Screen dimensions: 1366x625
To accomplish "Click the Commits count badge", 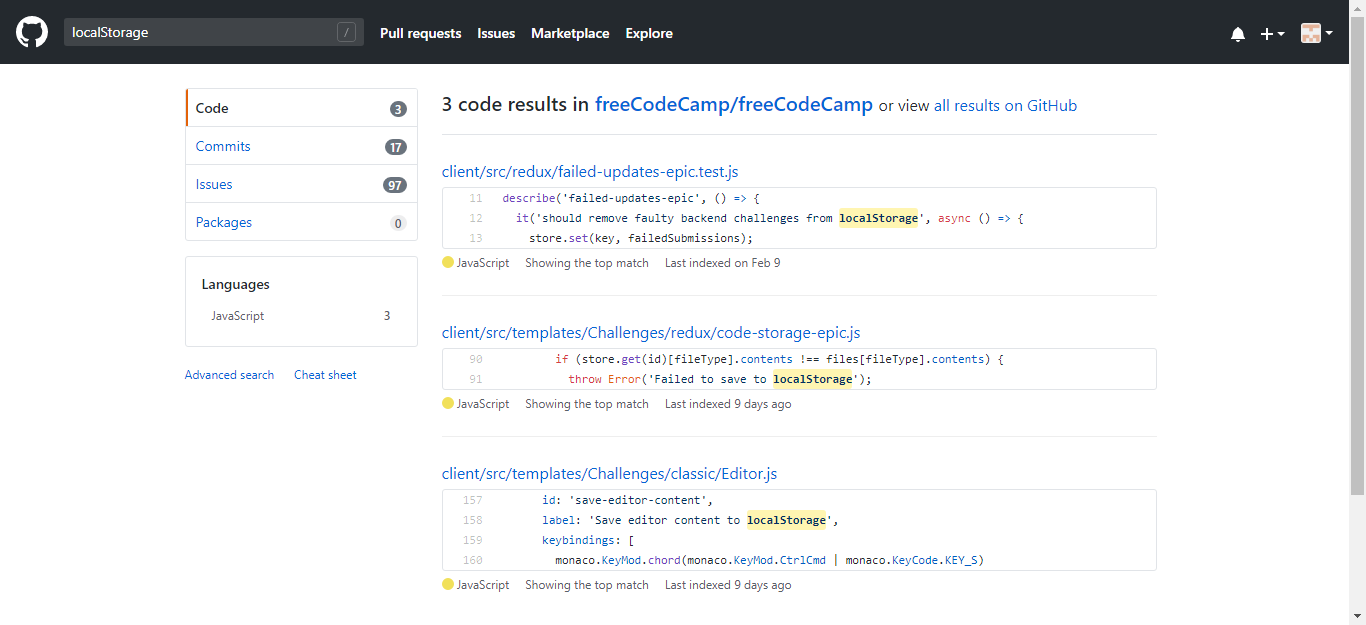I will tap(395, 146).
